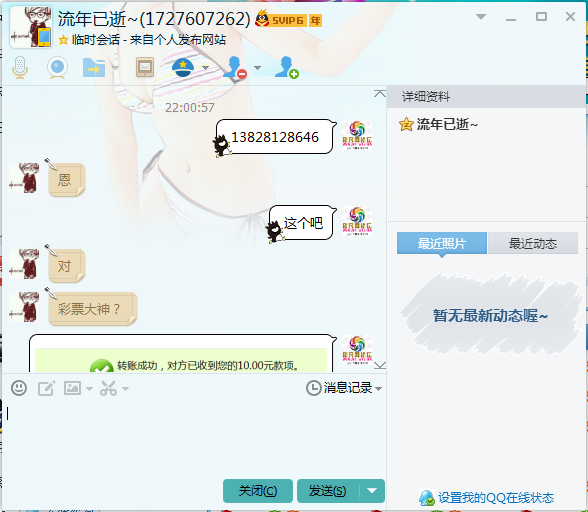This screenshot has height=512, width=588.
Task: Click the star icon beside 流年已逝~ in details
Action: click(x=406, y=124)
